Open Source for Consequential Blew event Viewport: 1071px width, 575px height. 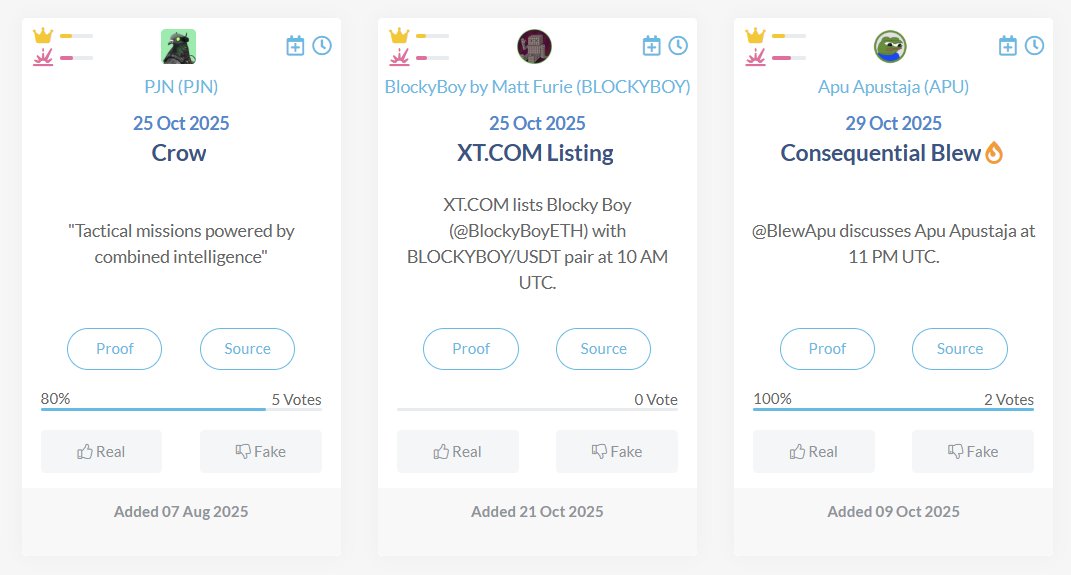(x=959, y=349)
